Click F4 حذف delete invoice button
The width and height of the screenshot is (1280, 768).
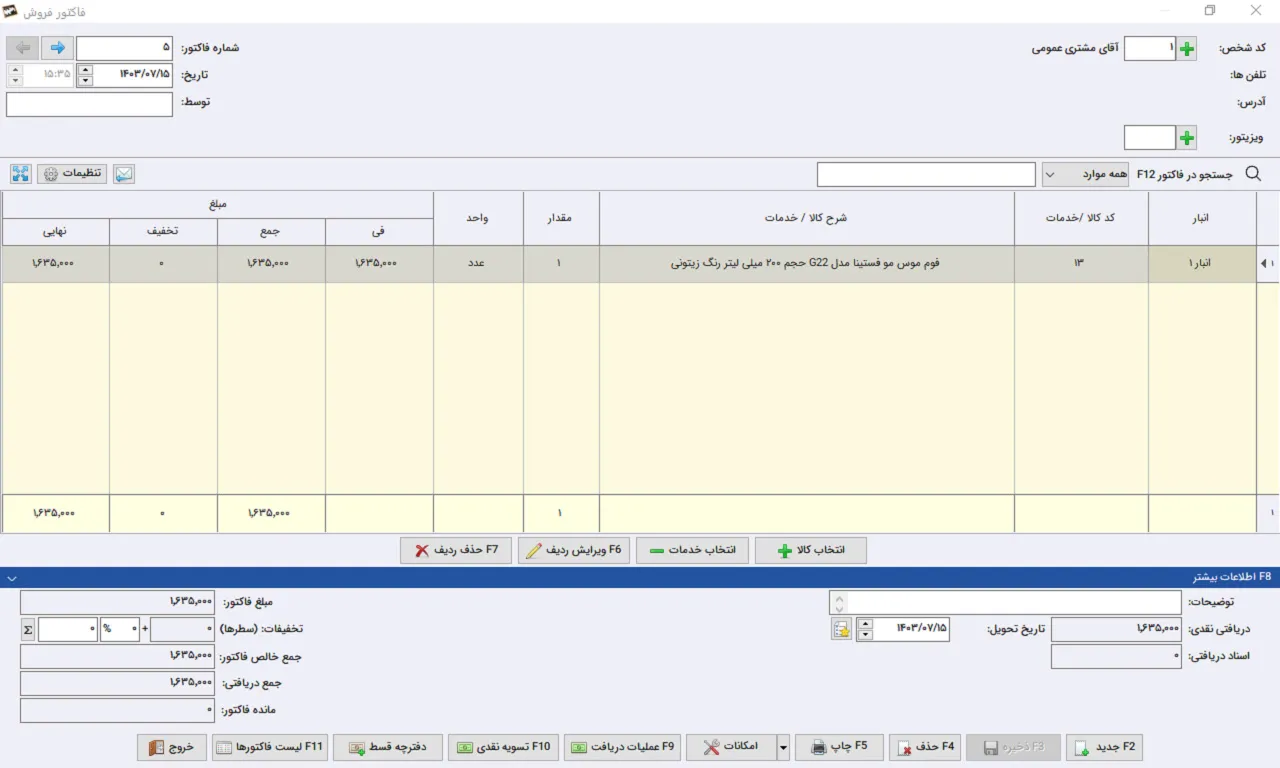[925, 747]
